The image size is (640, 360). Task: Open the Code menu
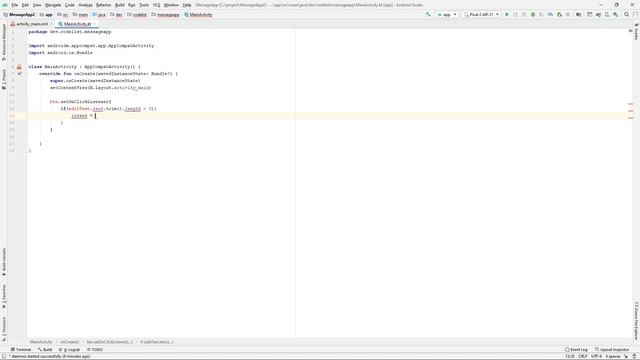pos(70,5)
